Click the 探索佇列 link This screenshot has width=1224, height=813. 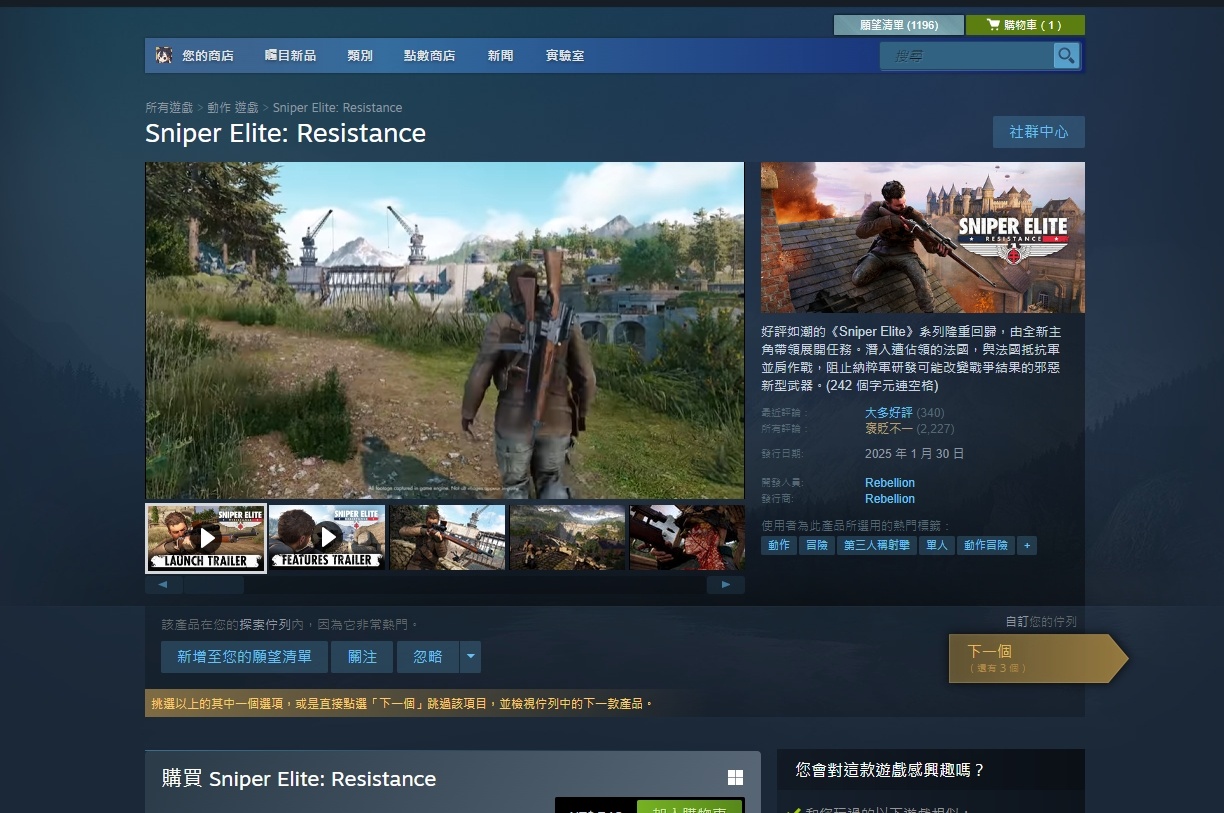pyautogui.click(x=265, y=624)
